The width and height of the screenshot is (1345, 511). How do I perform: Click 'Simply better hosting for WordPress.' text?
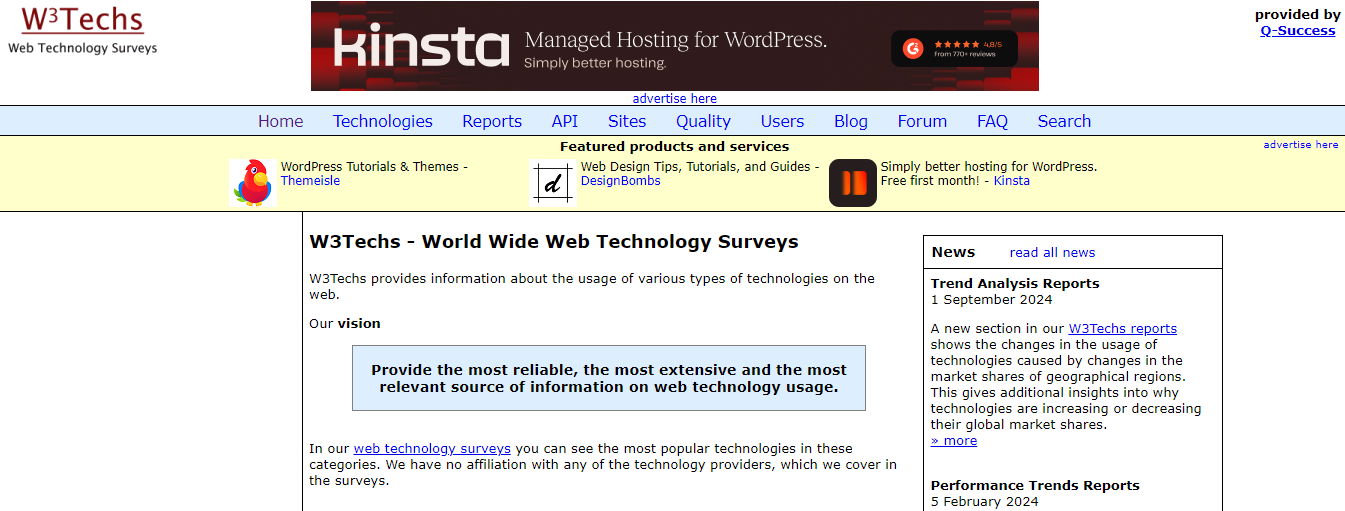point(989,167)
